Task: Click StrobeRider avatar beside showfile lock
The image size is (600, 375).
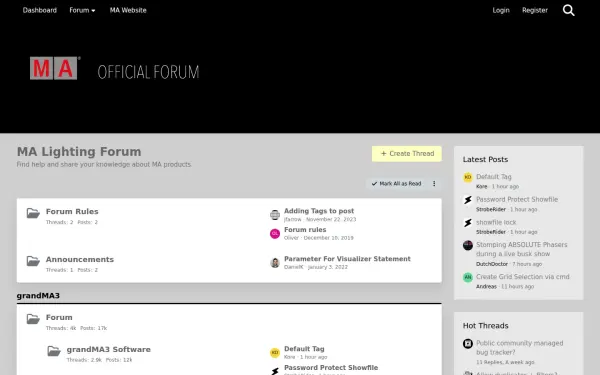Action: click(x=468, y=223)
